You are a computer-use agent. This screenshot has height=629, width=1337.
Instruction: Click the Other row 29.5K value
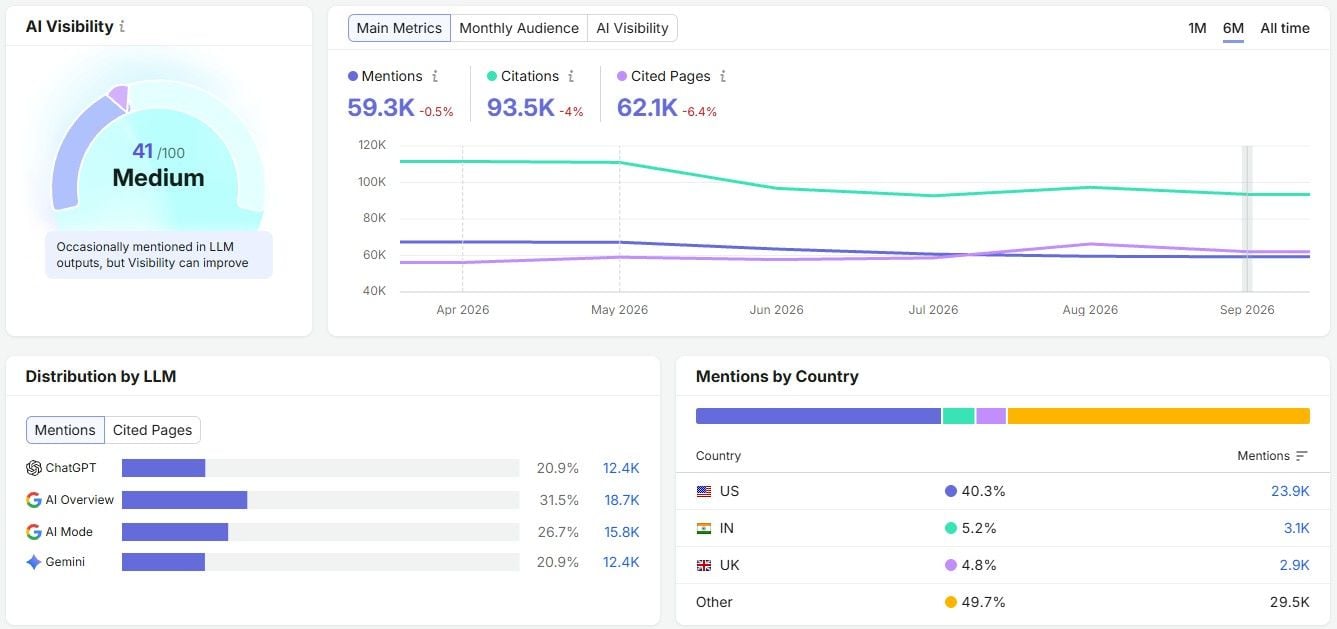click(x=1289, y=602)
